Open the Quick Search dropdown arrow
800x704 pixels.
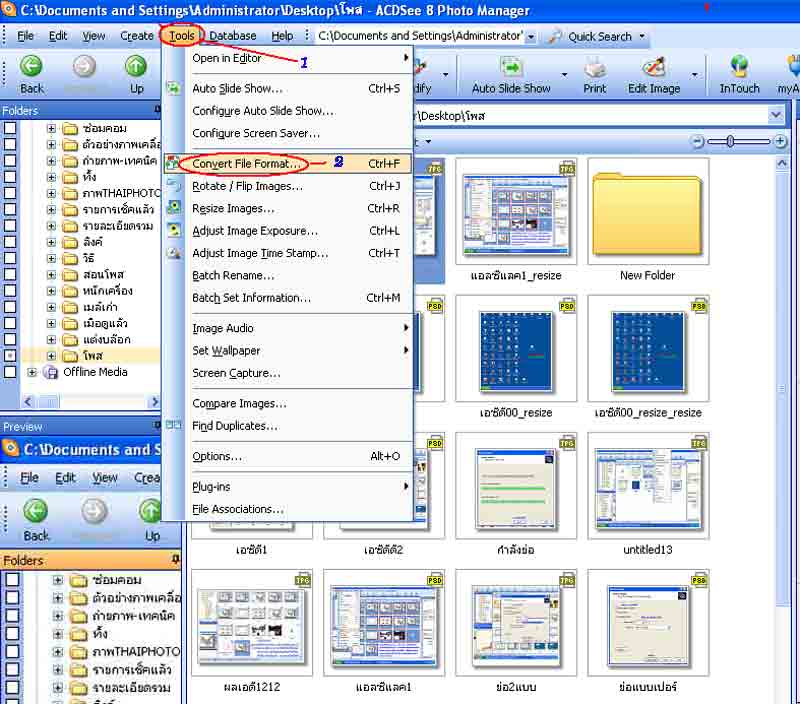click(642, 36)
